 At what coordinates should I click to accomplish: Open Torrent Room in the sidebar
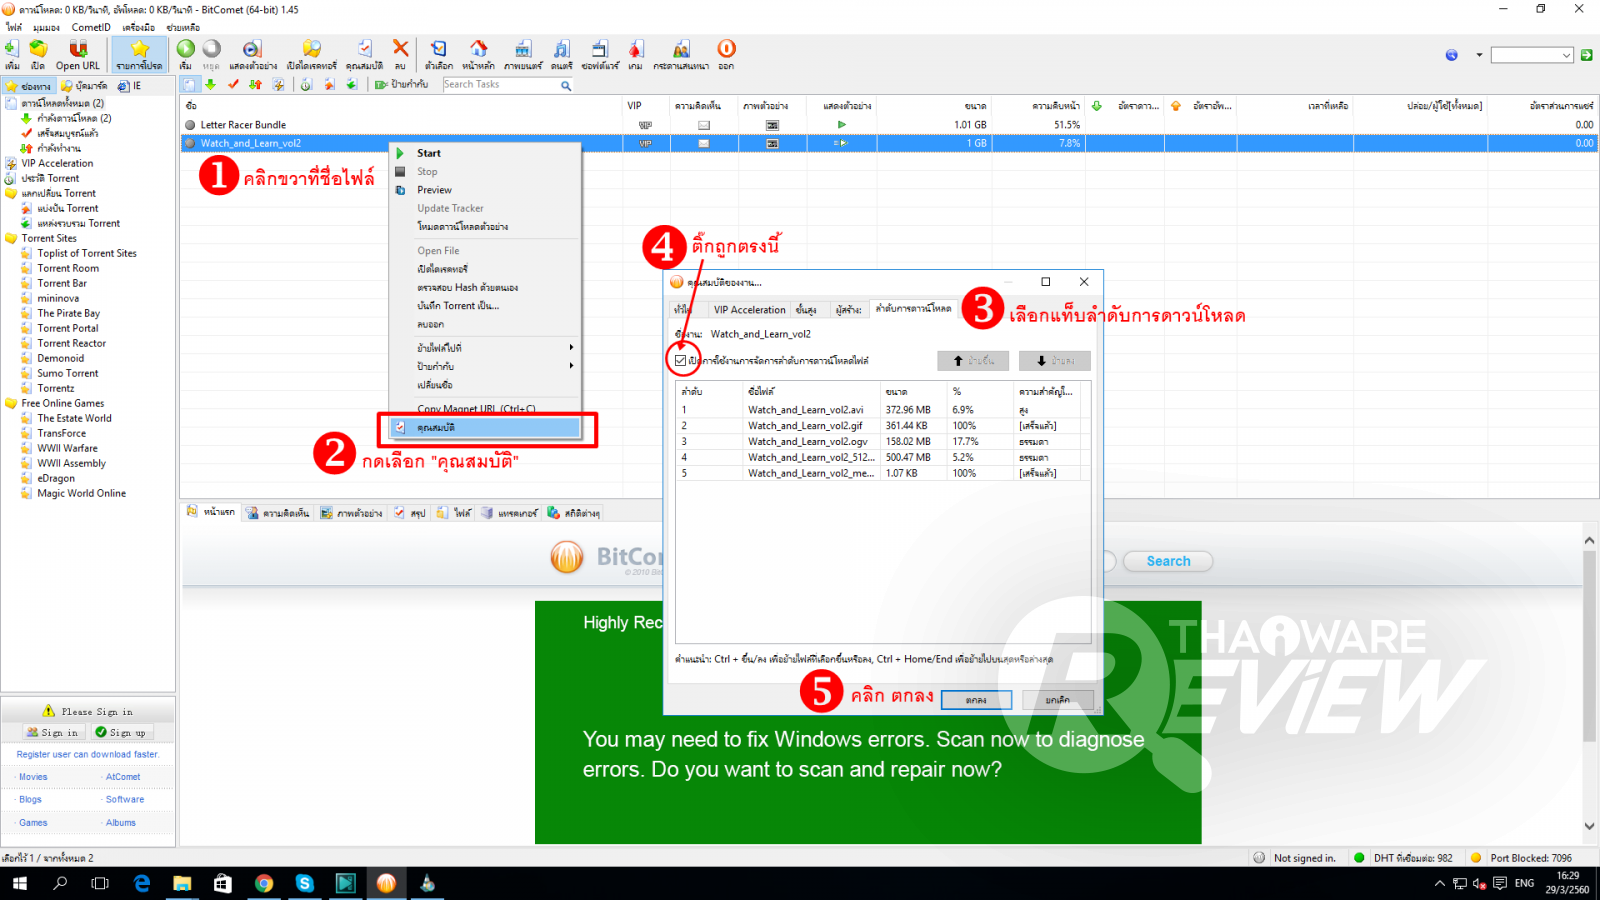click(68, 268)
